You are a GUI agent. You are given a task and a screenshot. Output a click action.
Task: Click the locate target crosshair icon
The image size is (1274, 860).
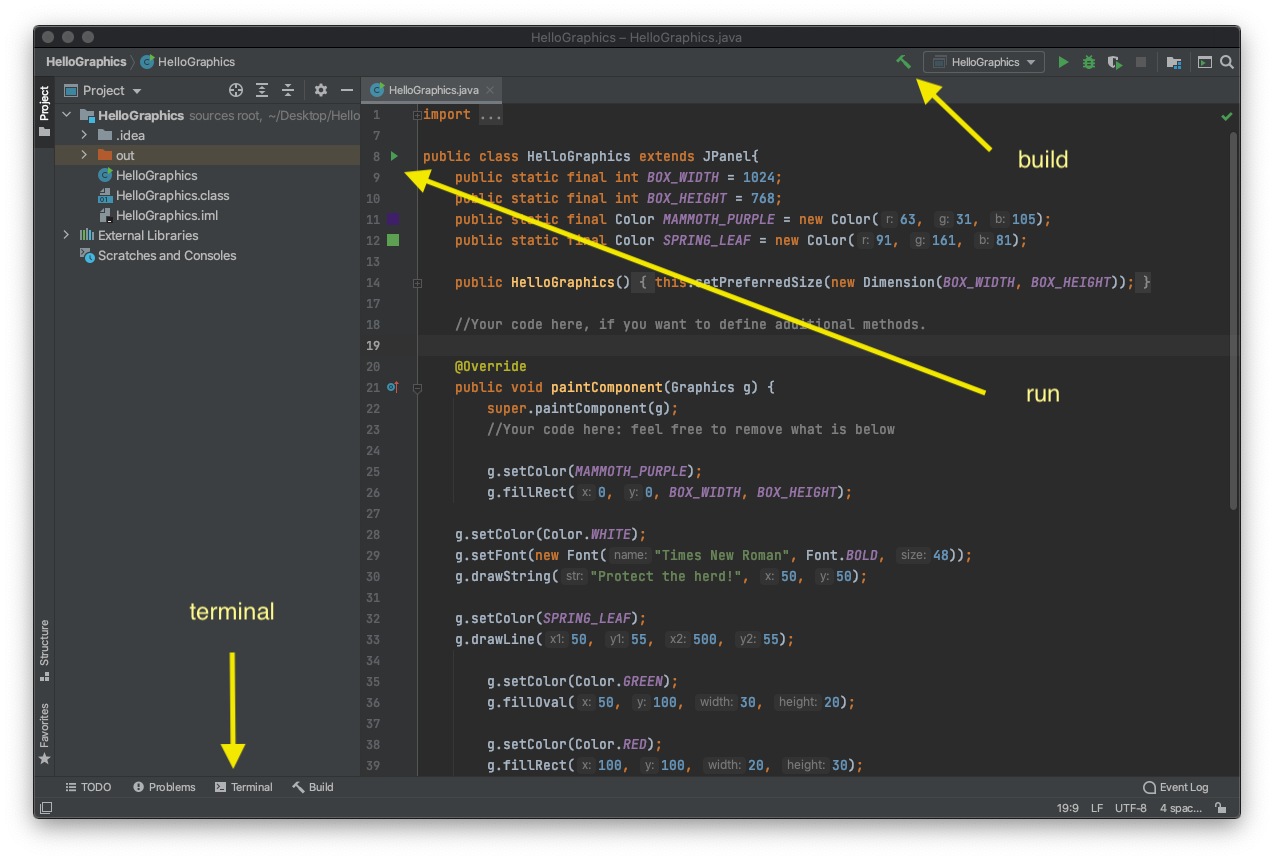(x=236, y=90)
